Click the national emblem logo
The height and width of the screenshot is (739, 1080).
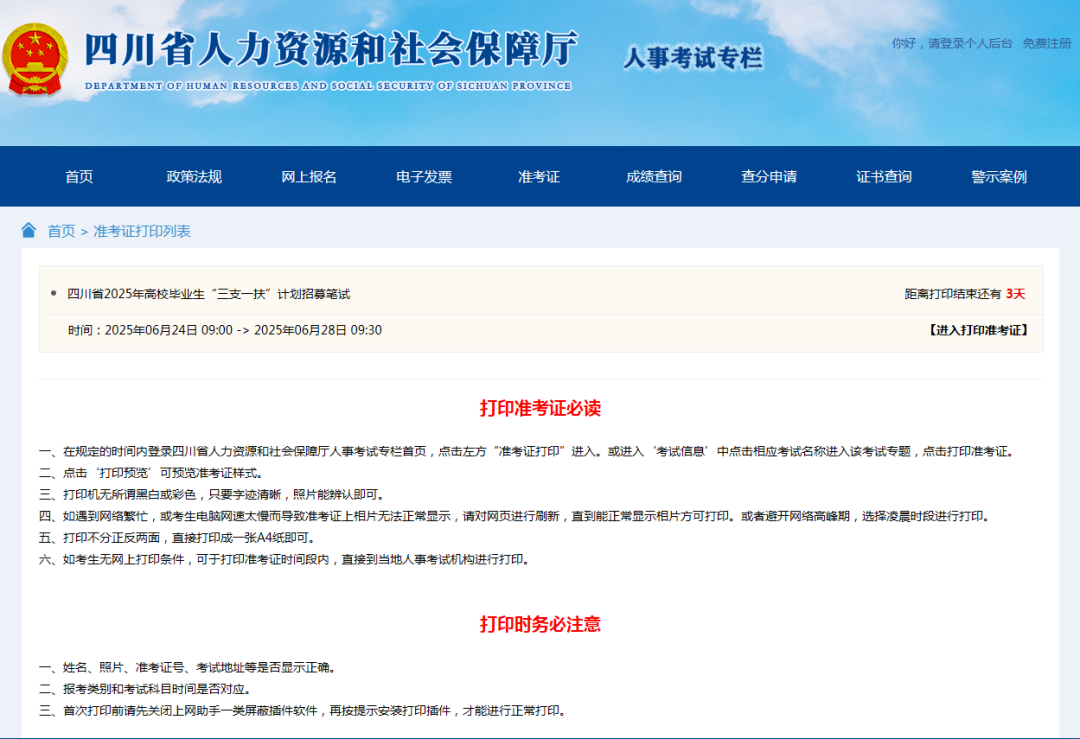tap(36, 59)
